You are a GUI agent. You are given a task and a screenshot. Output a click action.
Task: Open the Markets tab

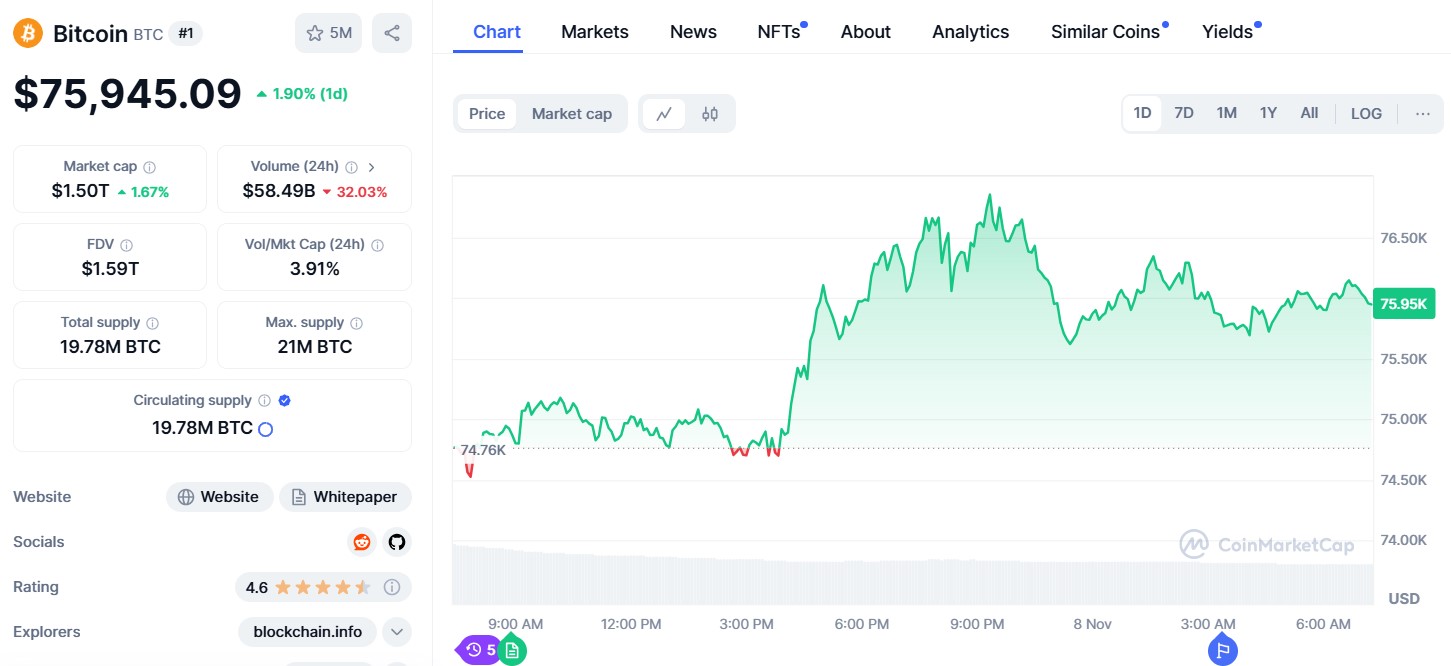coord(595,32)
